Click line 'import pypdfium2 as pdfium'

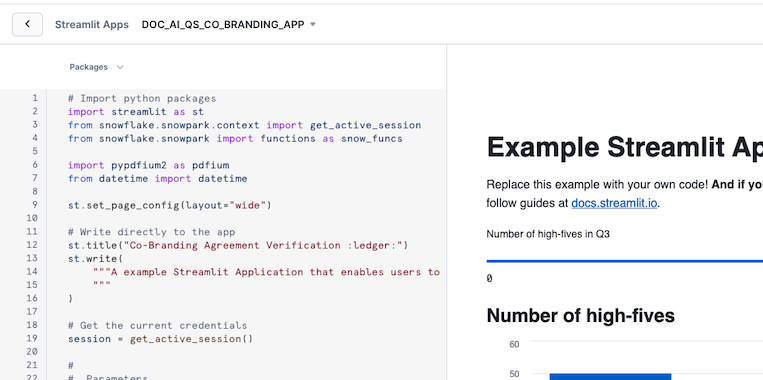pos(148,165)
